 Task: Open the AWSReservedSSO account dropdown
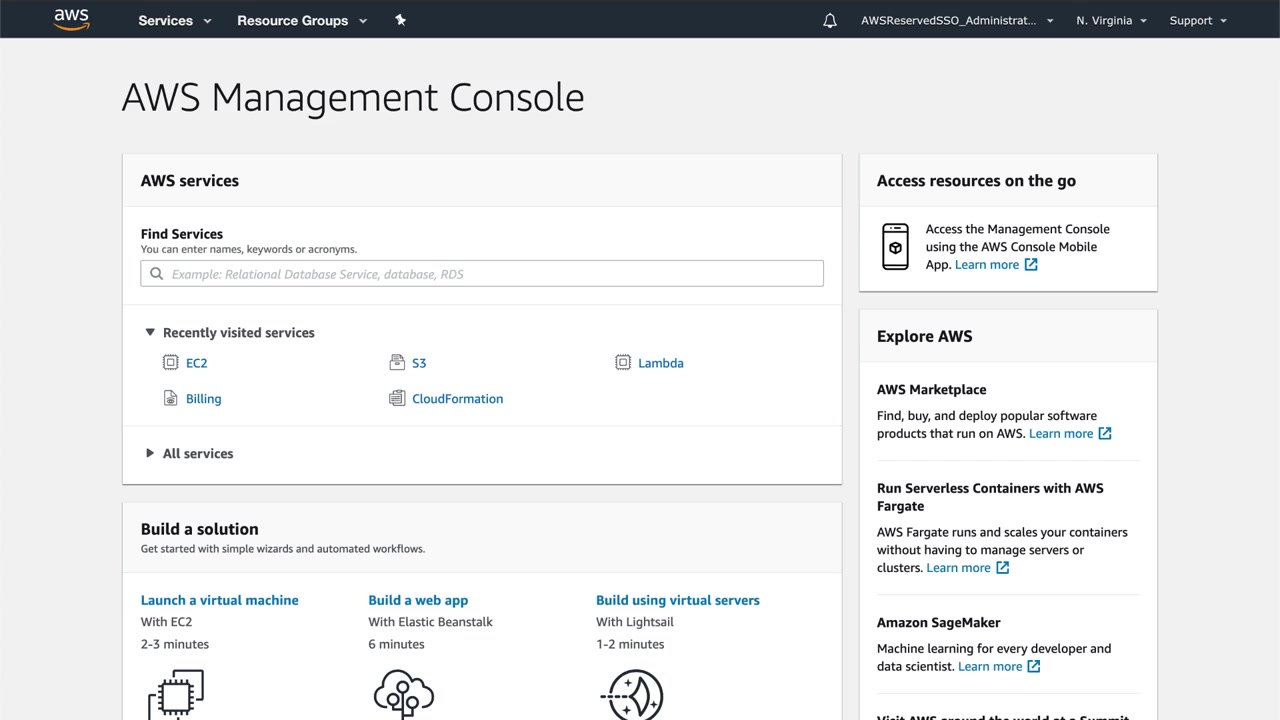coord(957,20)
